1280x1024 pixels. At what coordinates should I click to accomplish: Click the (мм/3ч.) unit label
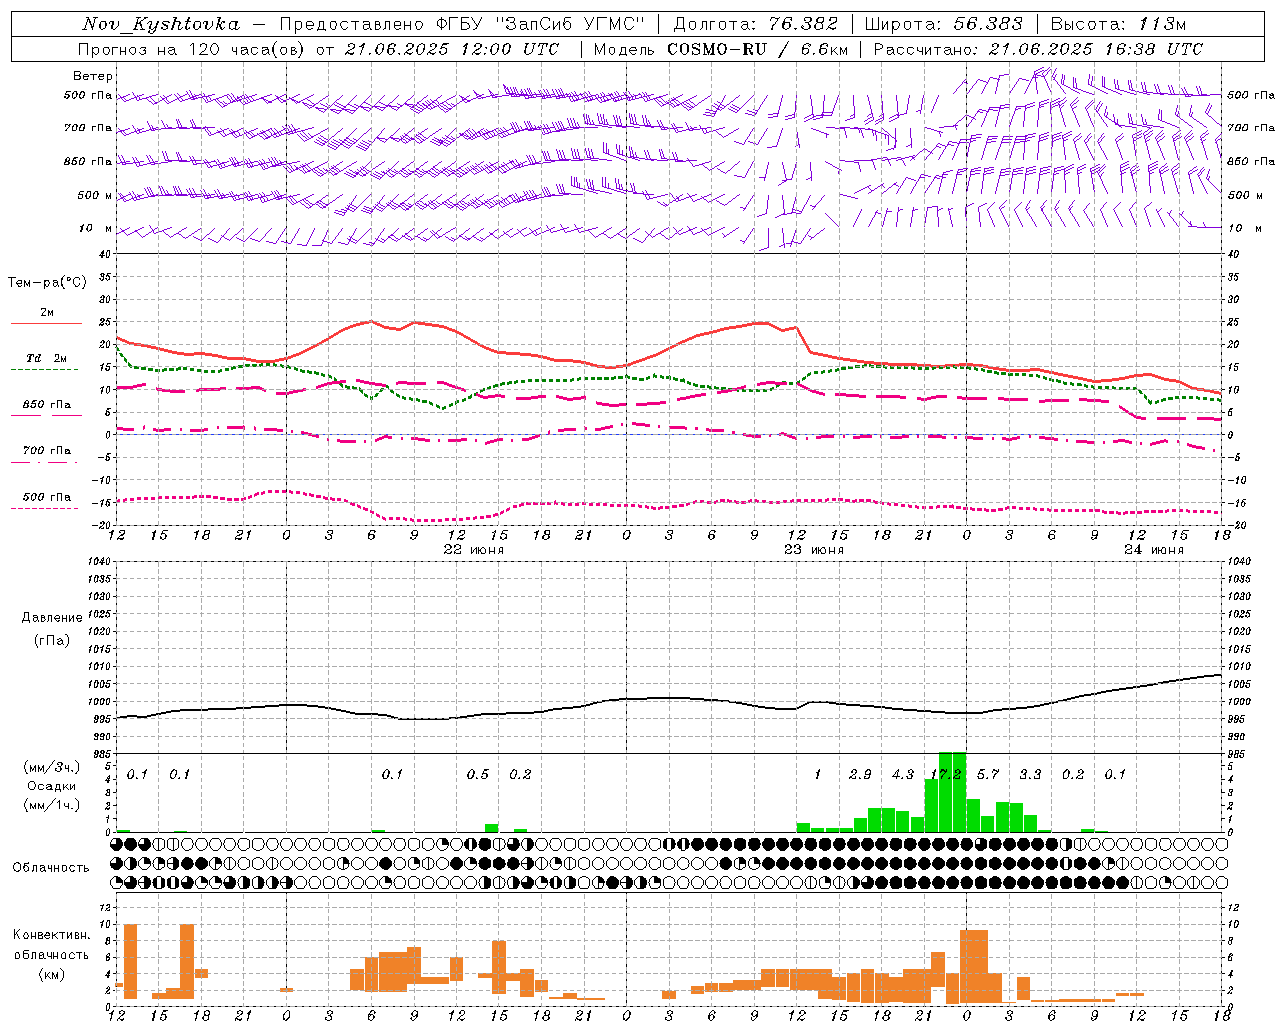click(x=52, y=767)
